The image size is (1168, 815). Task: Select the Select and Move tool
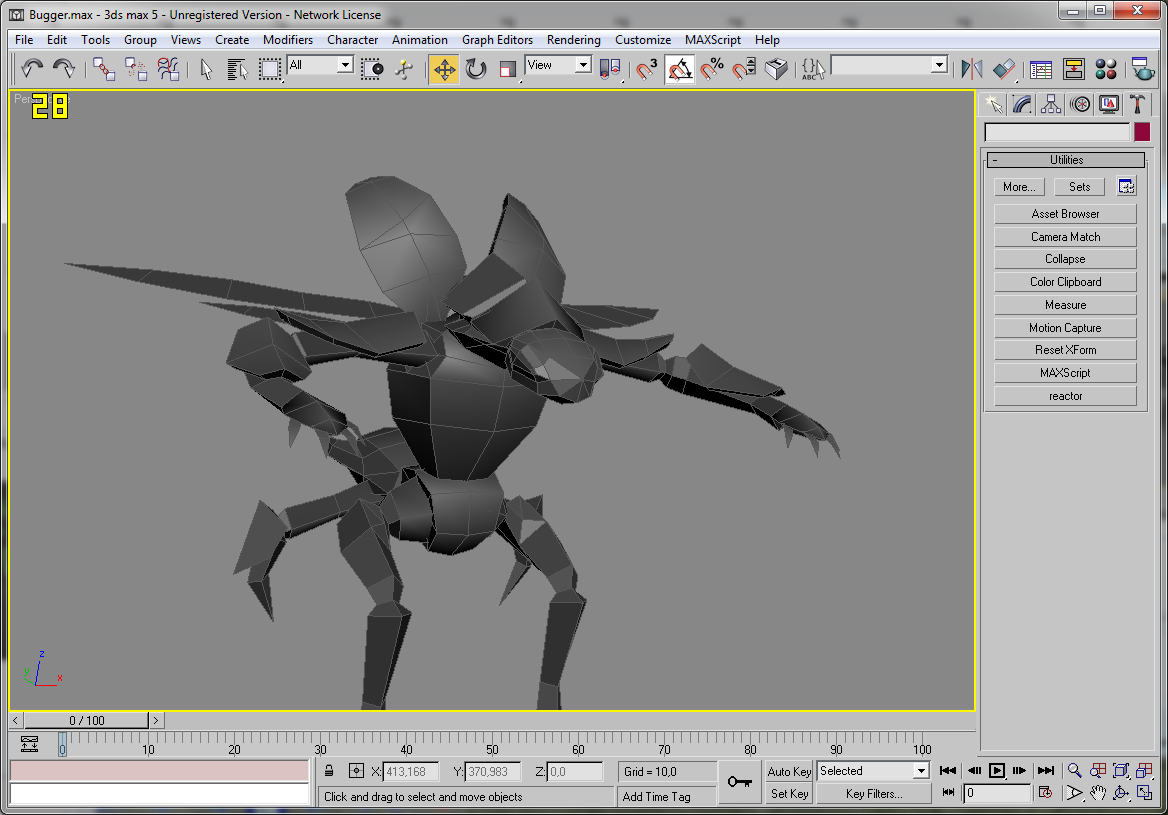tap(444, 69)
